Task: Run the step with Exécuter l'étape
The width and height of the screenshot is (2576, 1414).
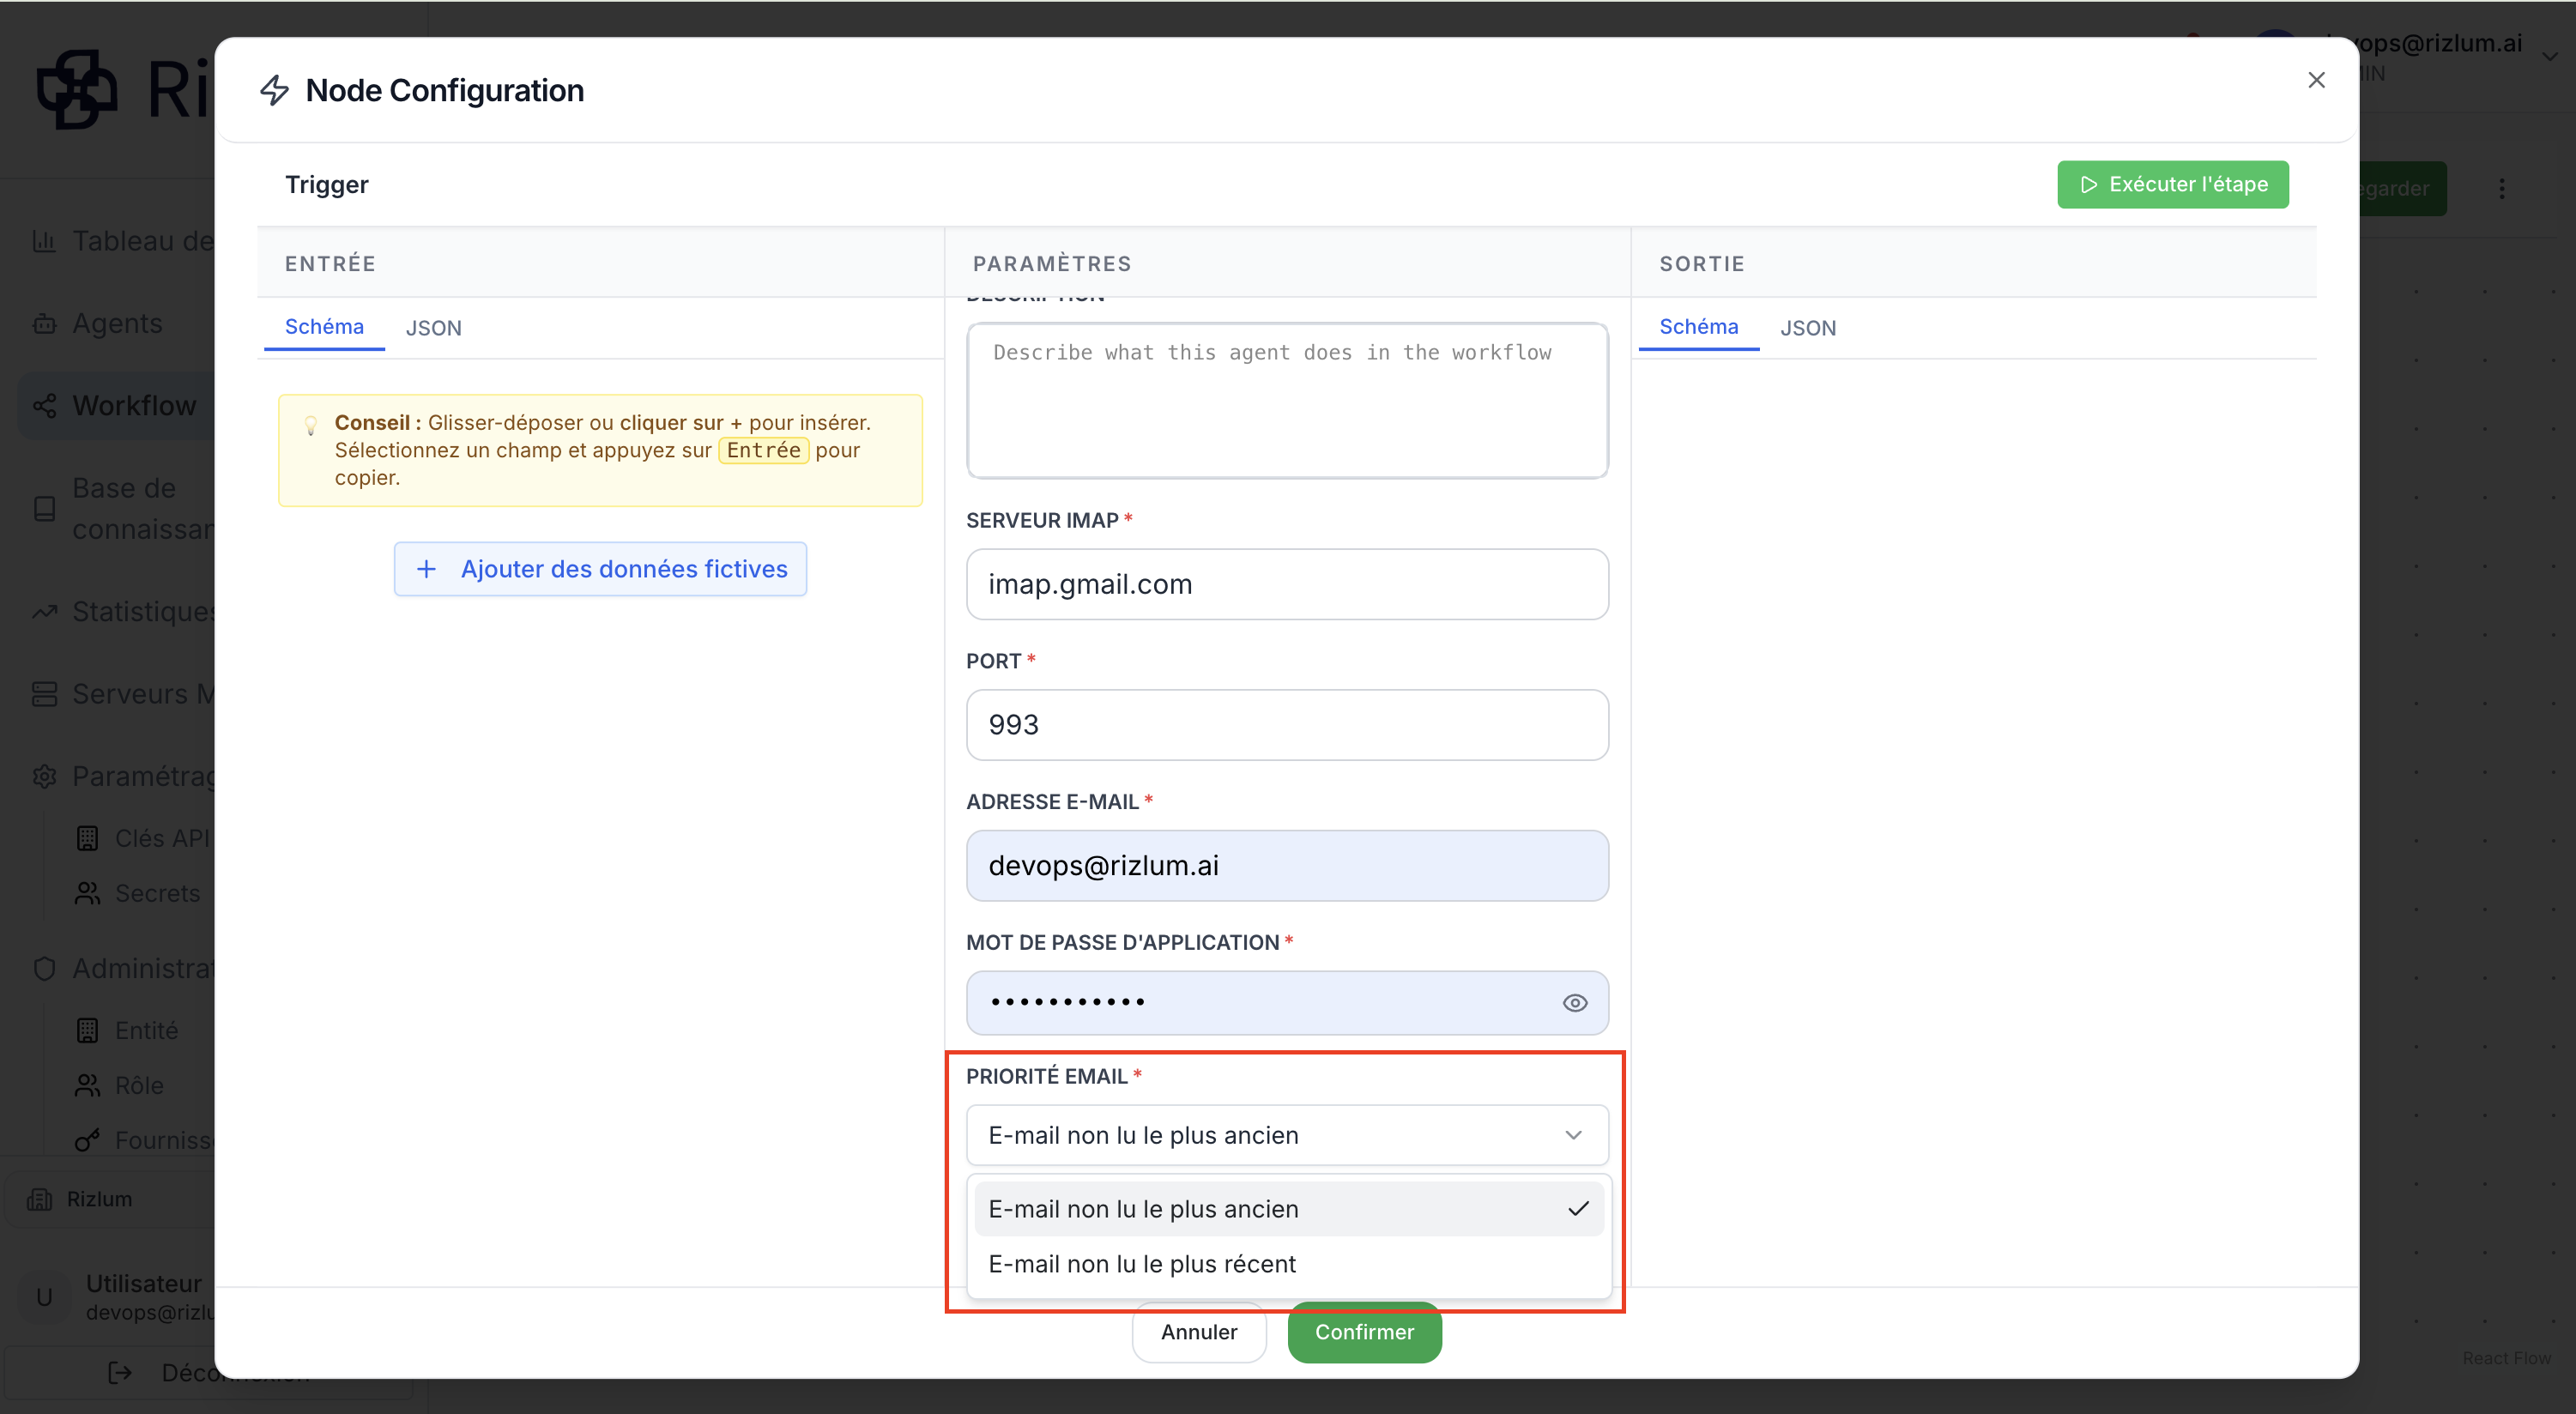Action: pyautogui.click(x=2172, y=184)
